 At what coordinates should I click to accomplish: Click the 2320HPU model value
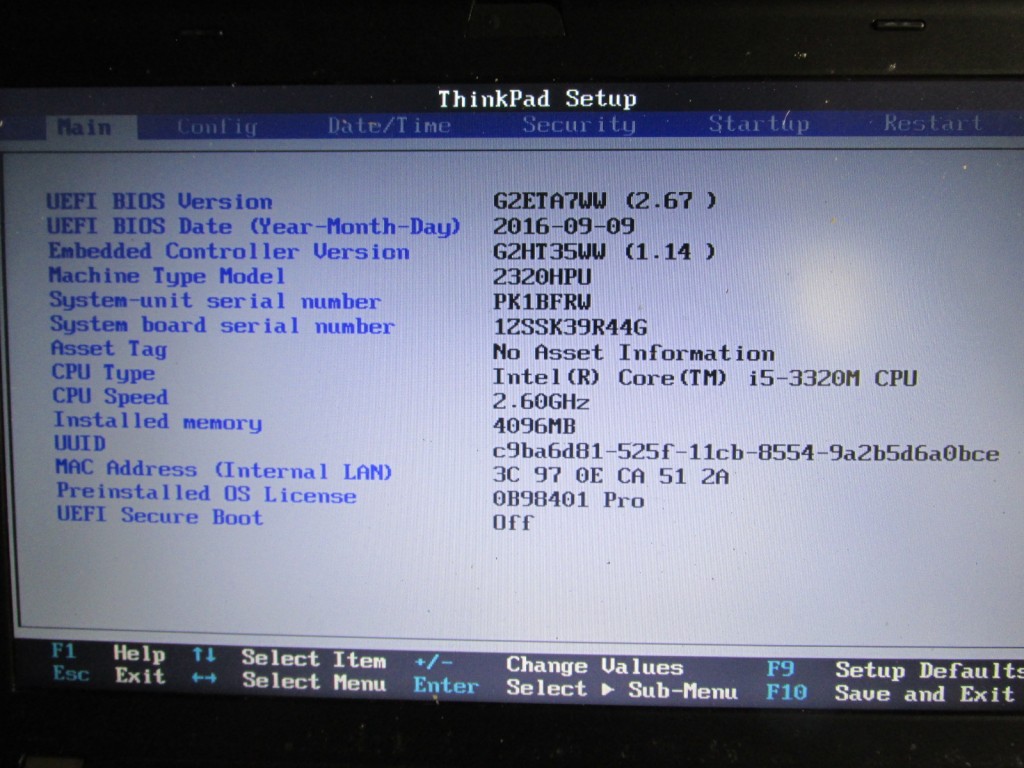click(542, 277)
